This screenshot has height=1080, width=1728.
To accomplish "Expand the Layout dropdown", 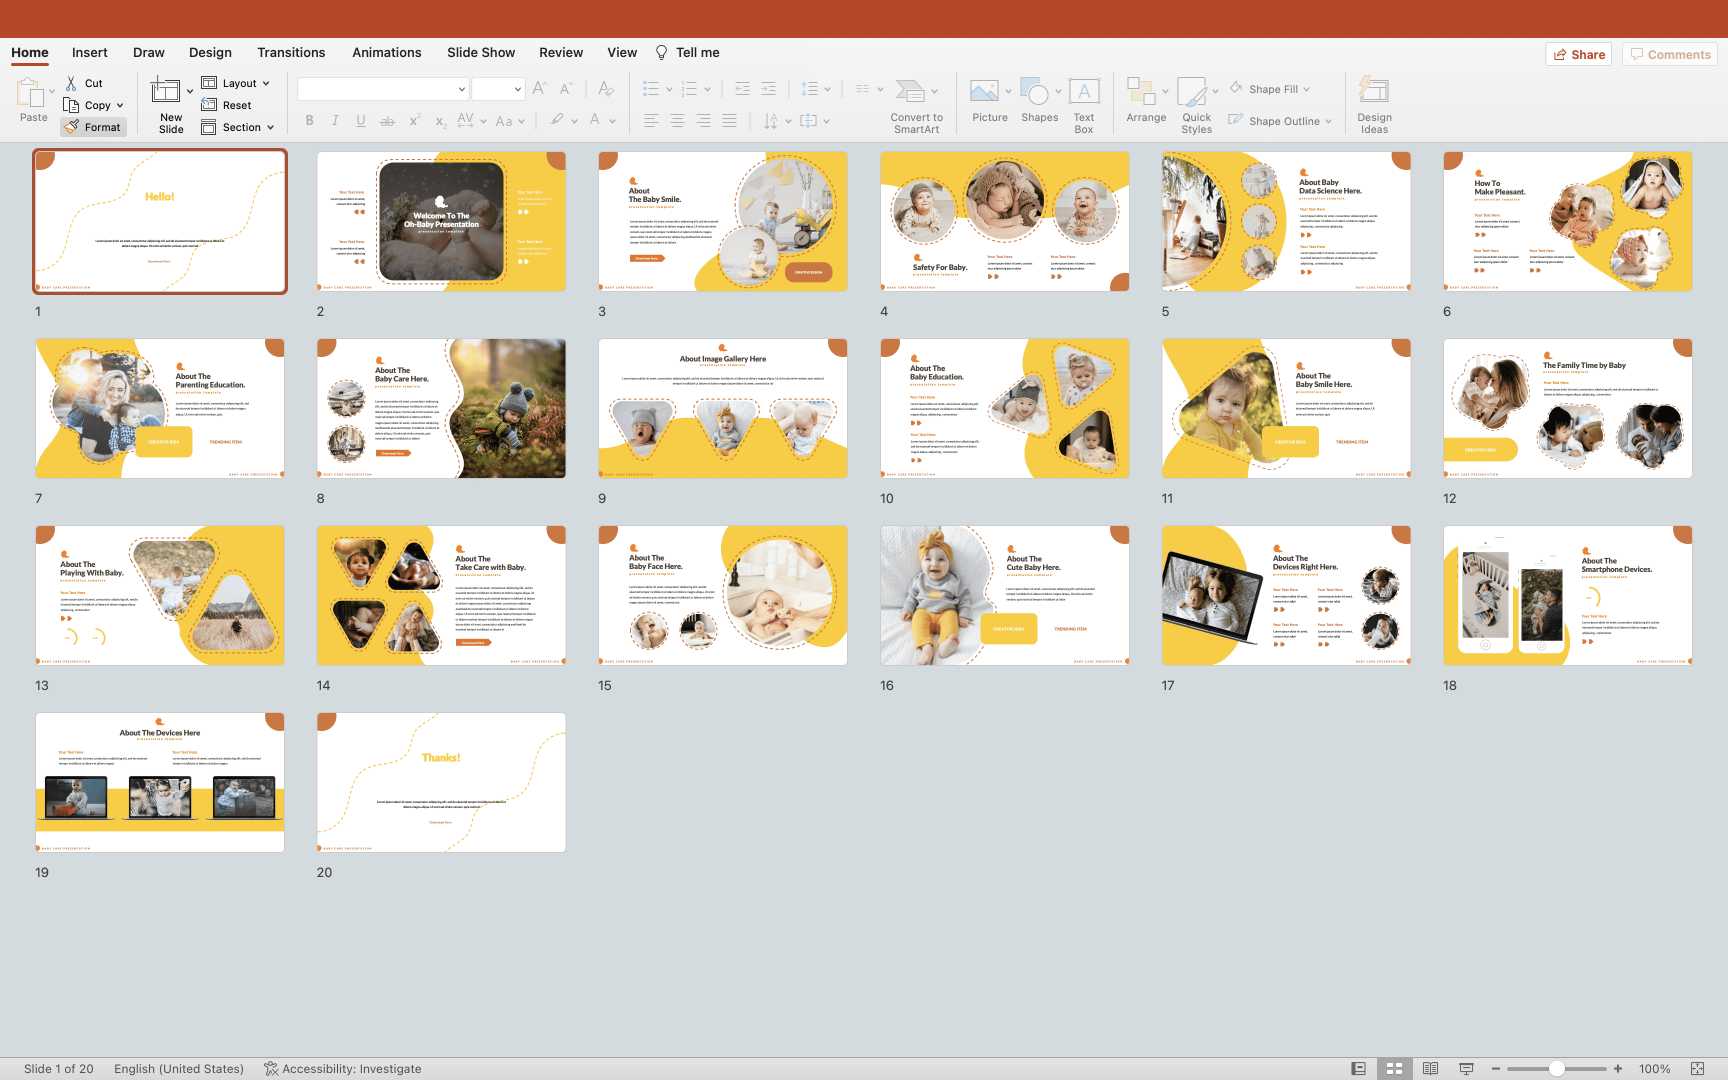I will pyautogui.click(x=238, y=83).
